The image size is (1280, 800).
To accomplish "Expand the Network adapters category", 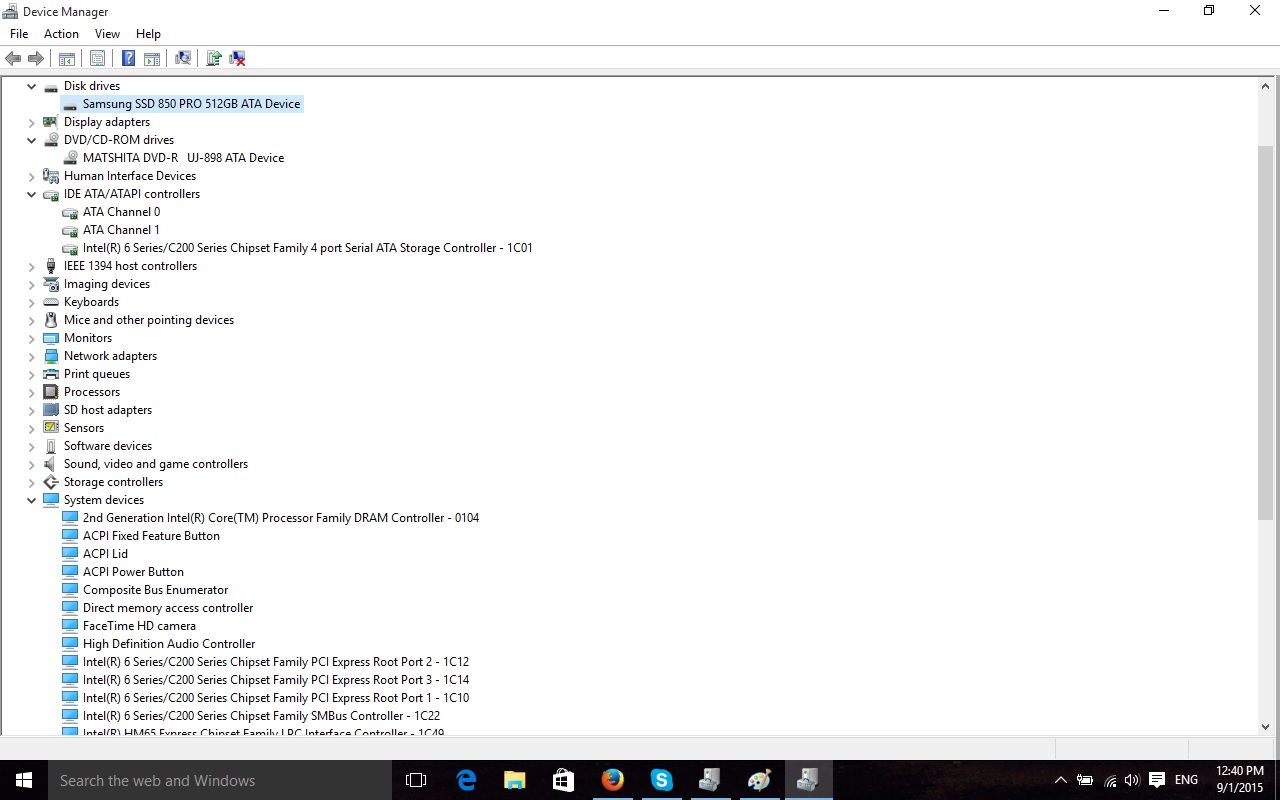I will (x=32, y=356).
